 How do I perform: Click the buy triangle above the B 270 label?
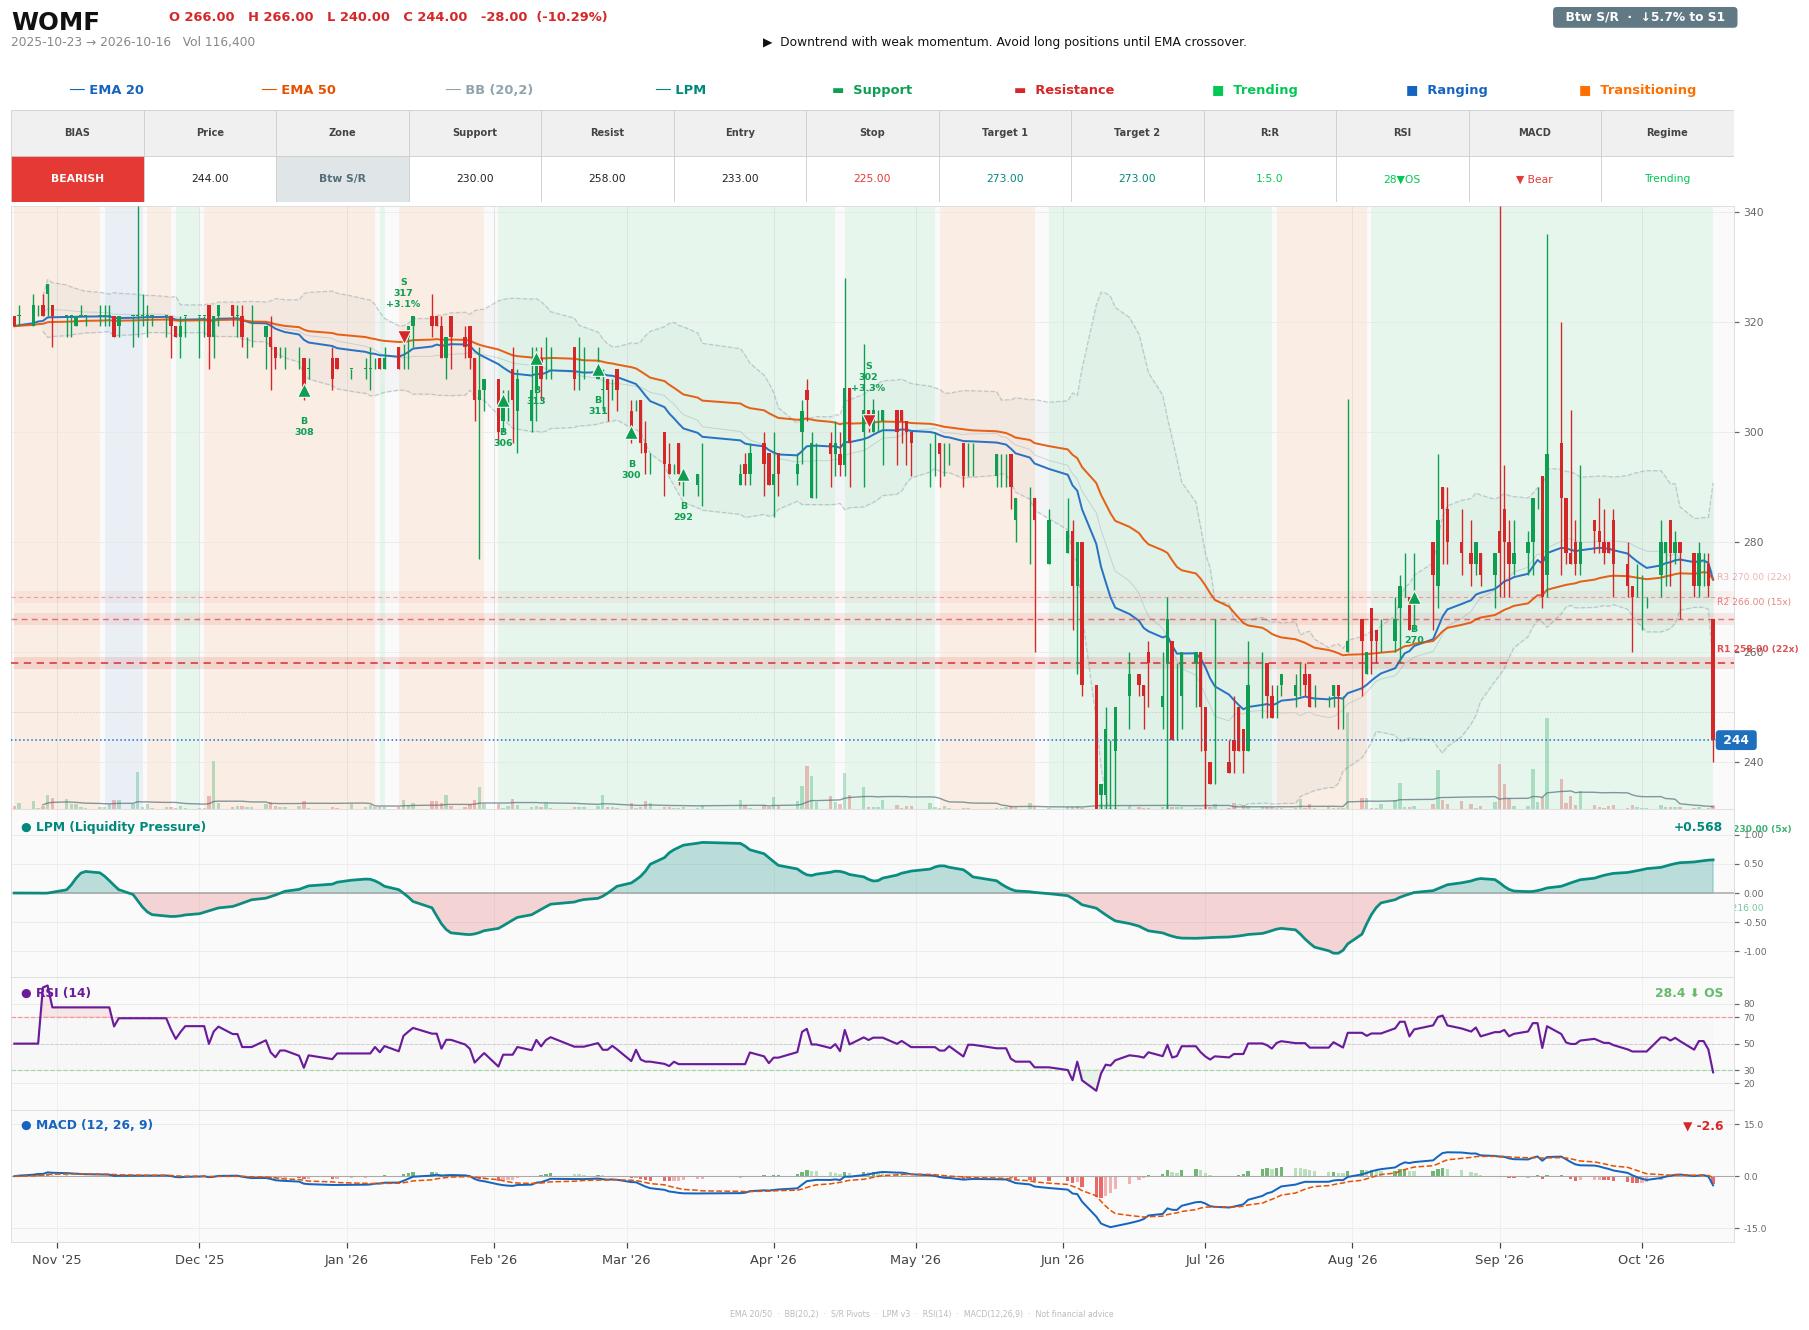[1414, 598]
